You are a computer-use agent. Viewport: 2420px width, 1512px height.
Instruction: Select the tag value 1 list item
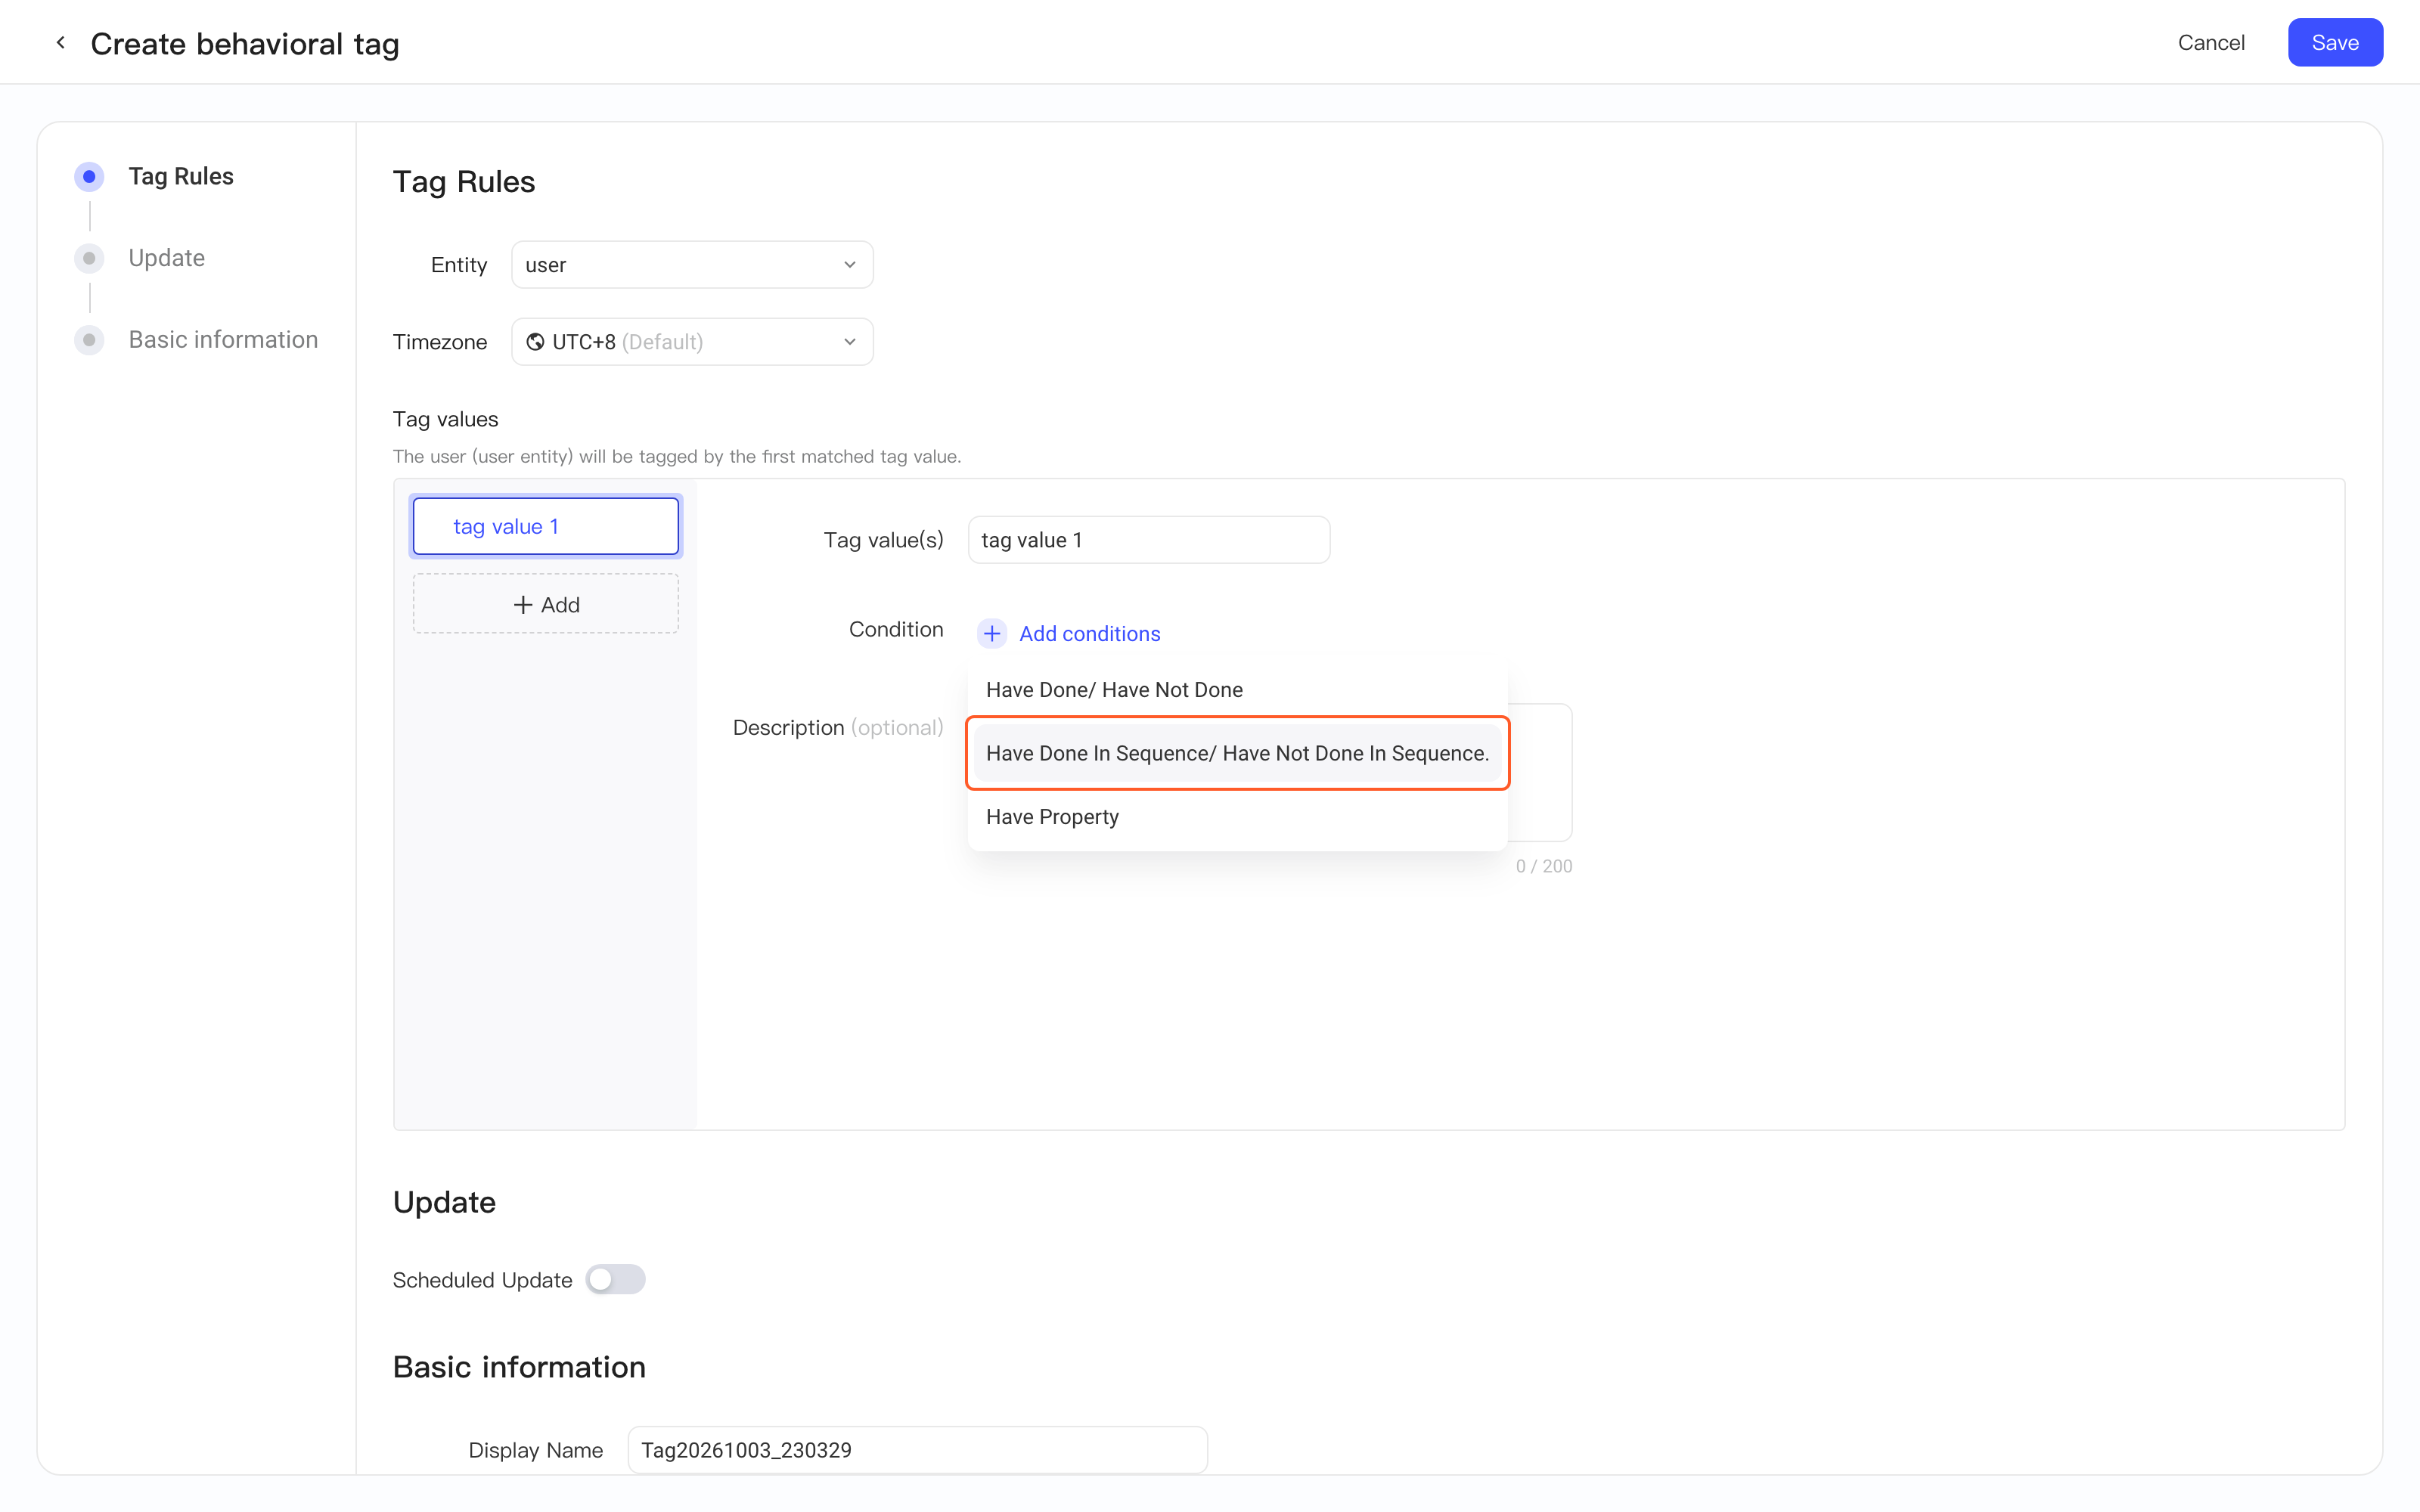[546, 526]
